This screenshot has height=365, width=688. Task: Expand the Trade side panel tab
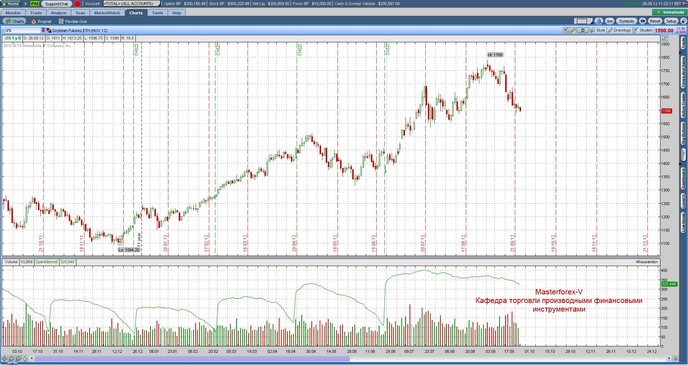[683, 43]
